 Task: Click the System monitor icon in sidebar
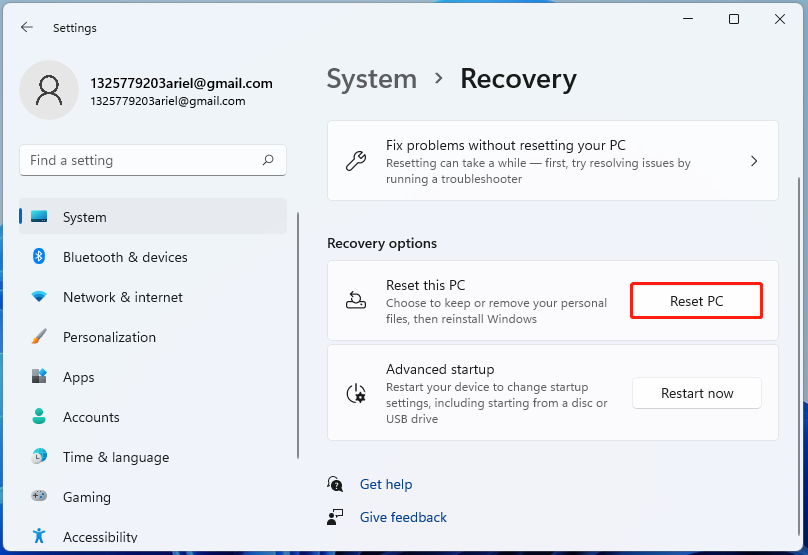point(39,216)
